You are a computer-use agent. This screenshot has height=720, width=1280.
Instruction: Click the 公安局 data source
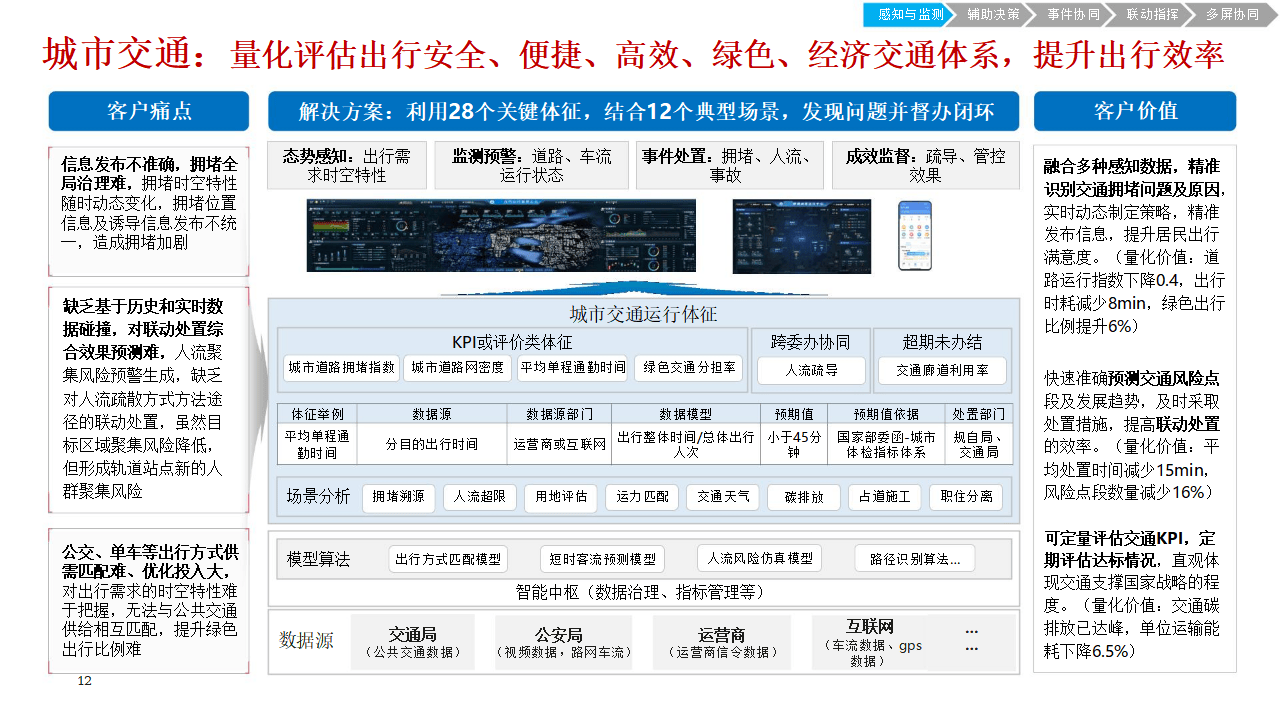[563, 642]
